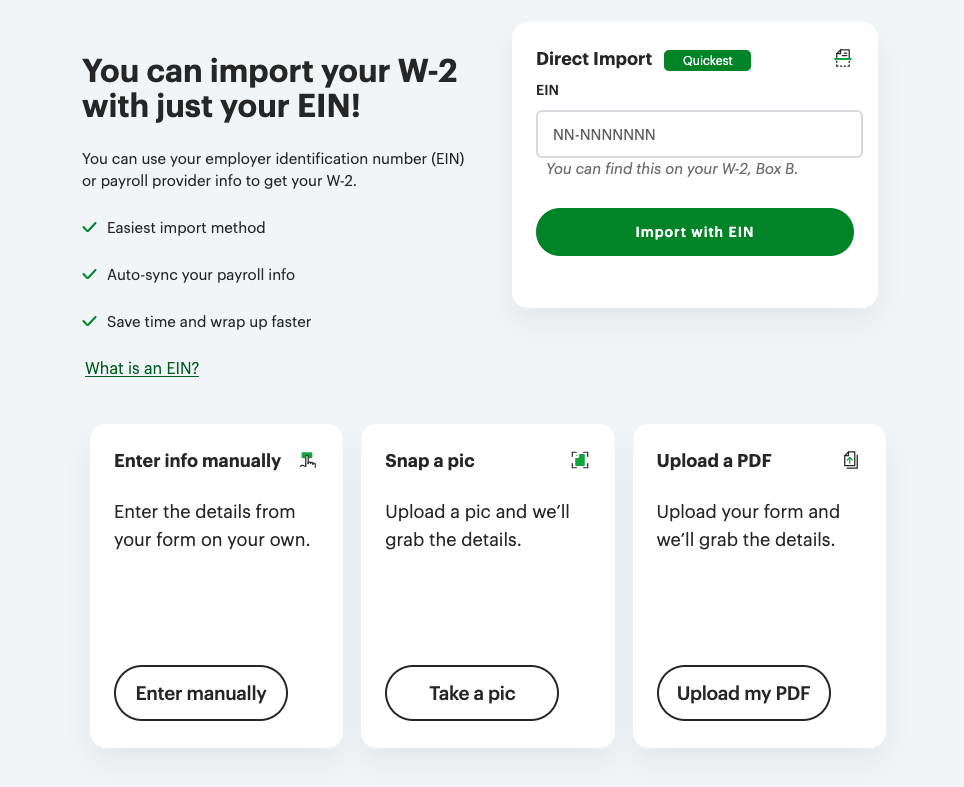
Task: Click checkmark beside Auto-sync your payroll info
Action: 89,275
